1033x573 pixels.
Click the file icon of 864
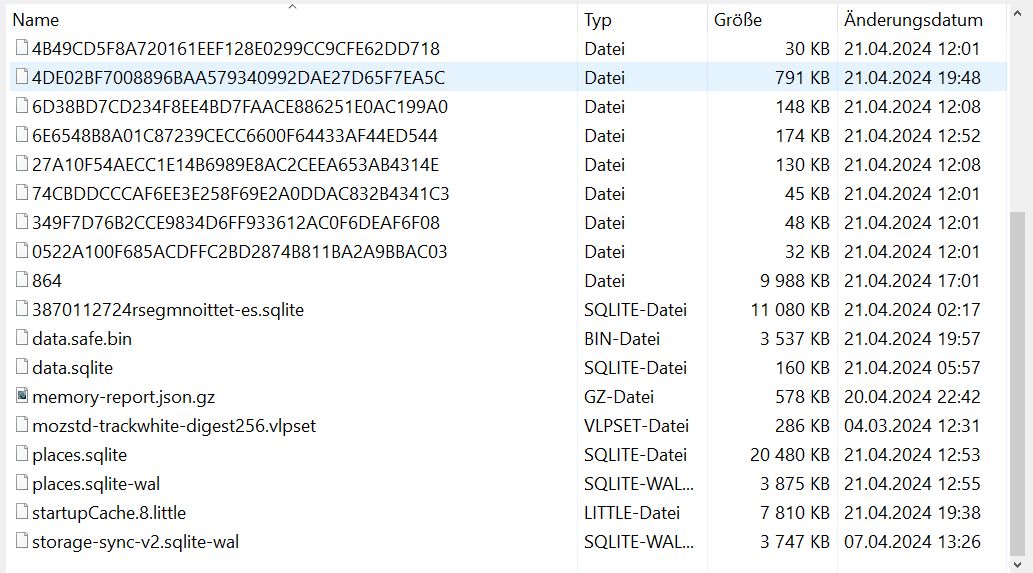tap(22, 280)
